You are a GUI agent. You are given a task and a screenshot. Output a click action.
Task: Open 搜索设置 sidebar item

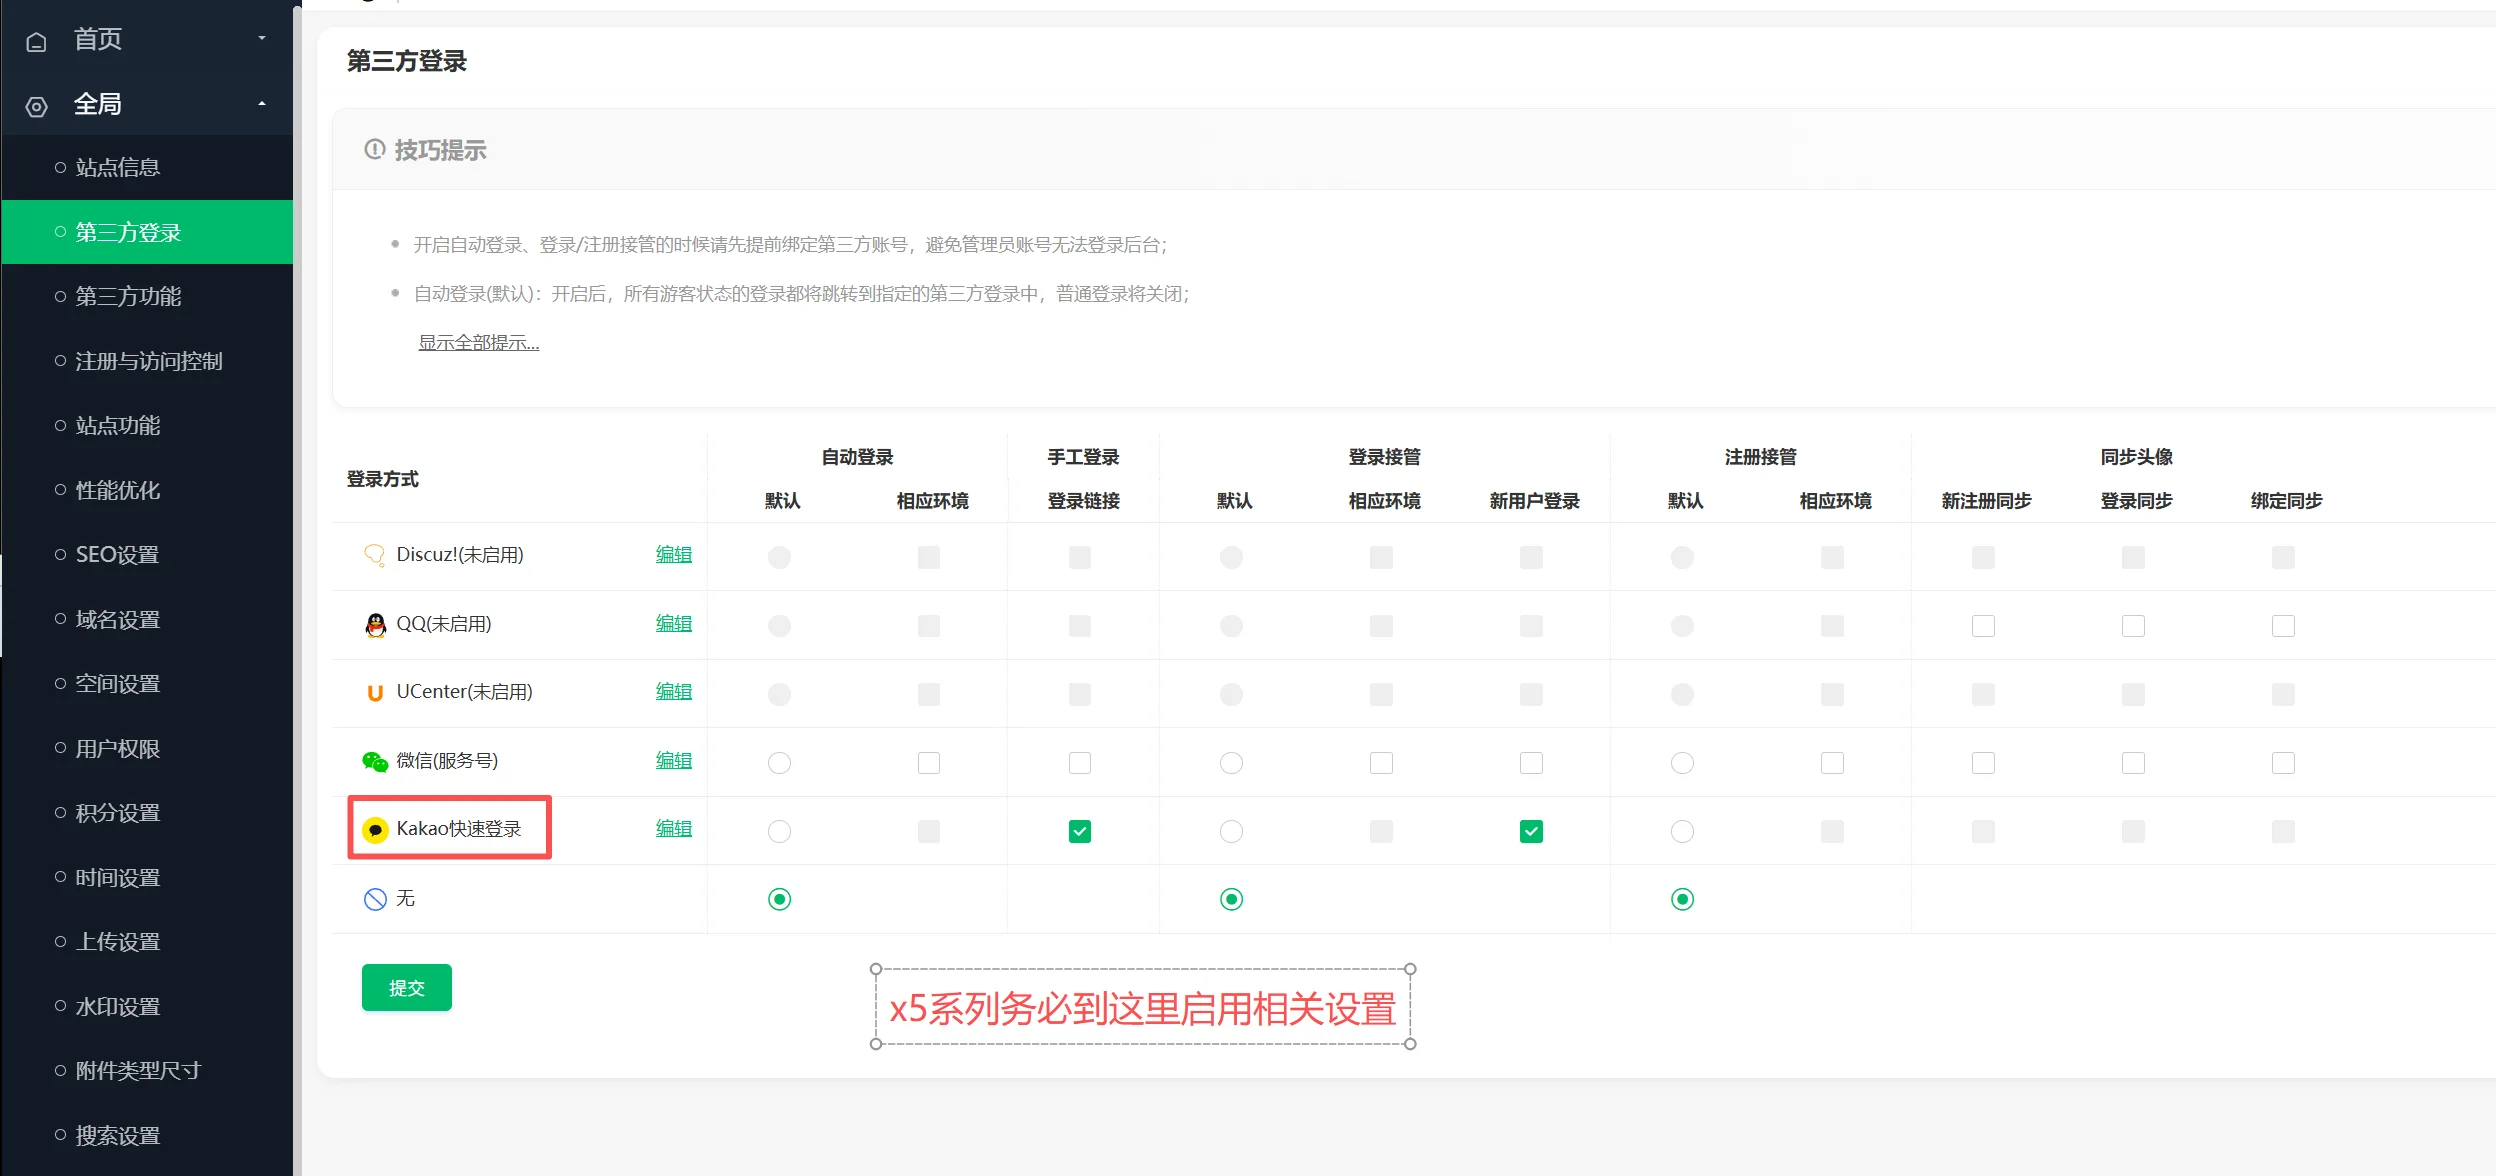pyautogui.click(x=147, y=1135)
